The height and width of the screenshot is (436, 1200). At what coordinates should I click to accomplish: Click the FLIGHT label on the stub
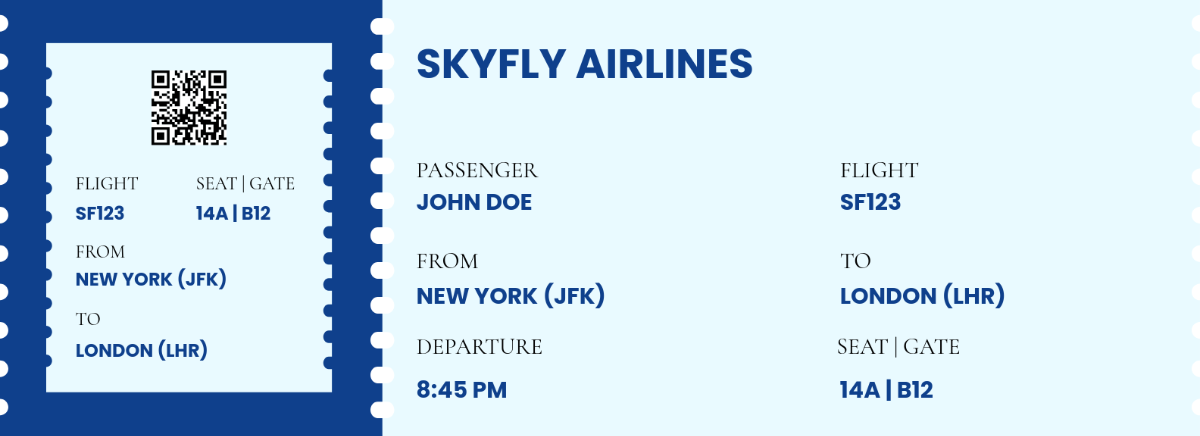coord(107,184)
